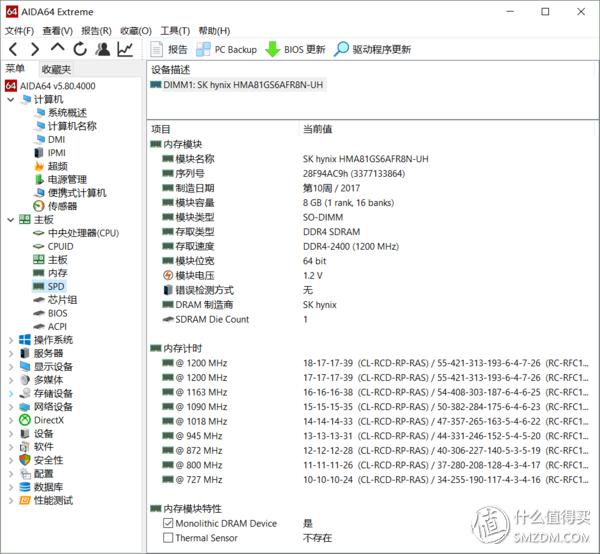
Task: Open 报告 report button
Action: 169,49
